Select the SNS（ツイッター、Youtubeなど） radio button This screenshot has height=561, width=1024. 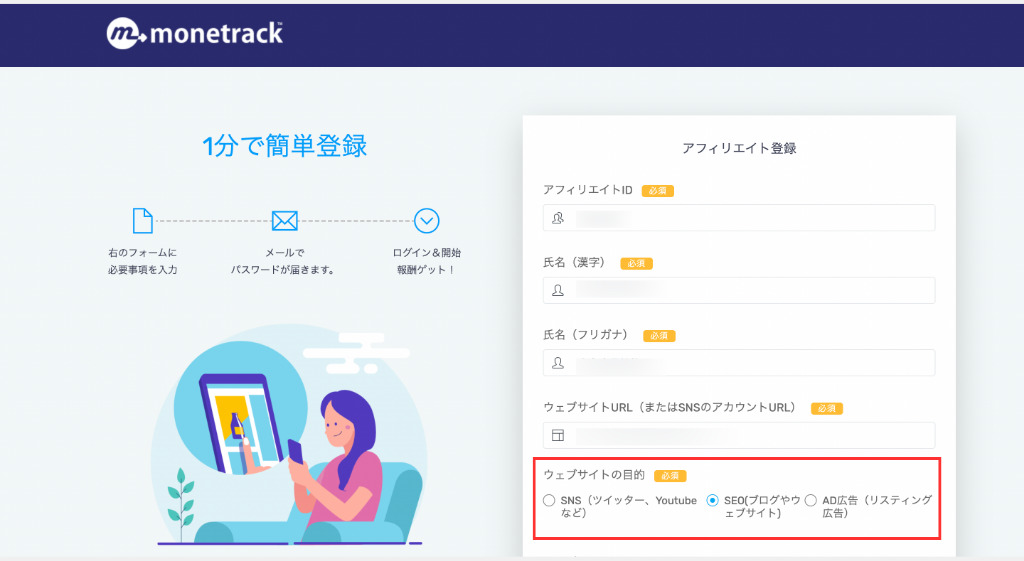(549, 500)
